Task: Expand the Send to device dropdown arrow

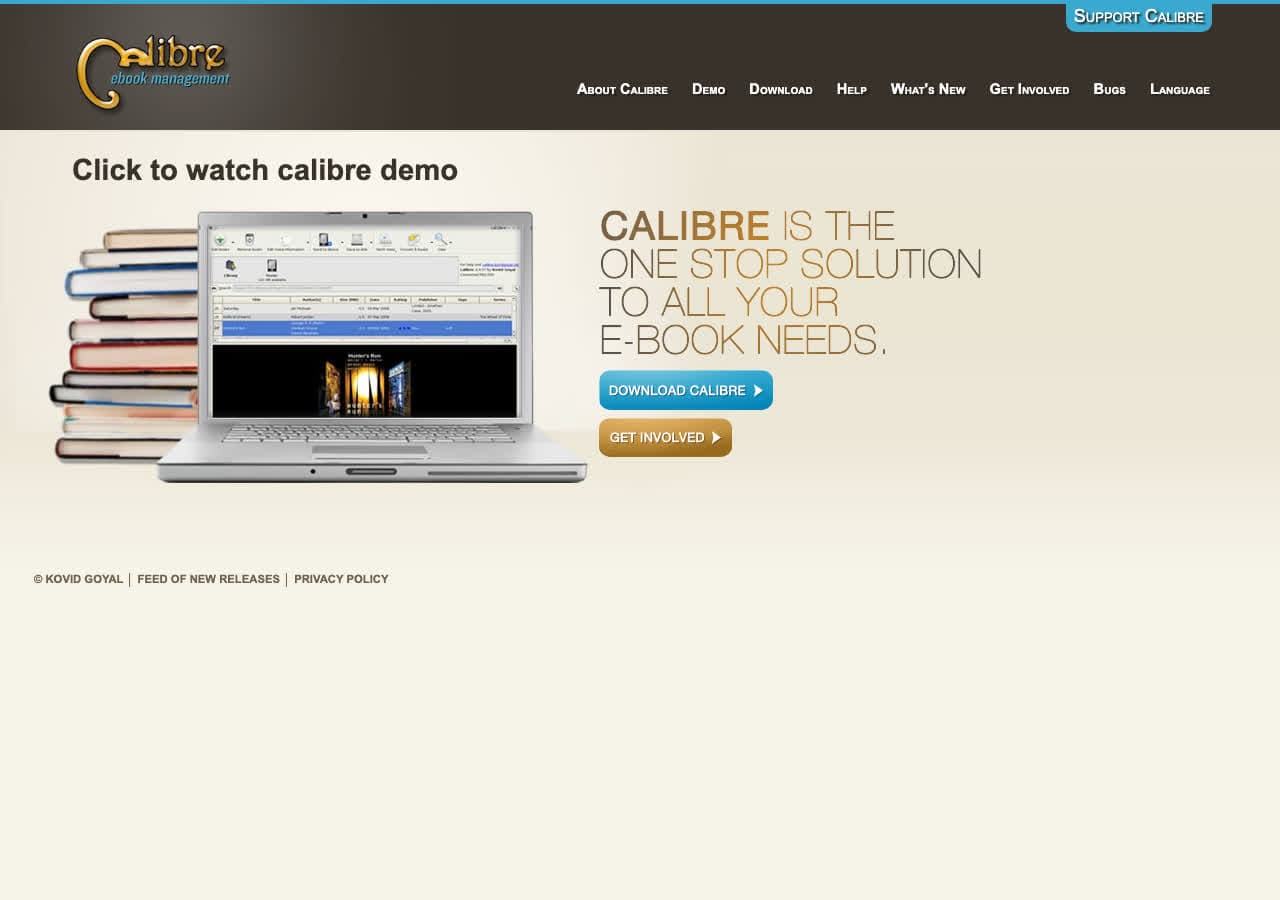Action: (342, 241)
